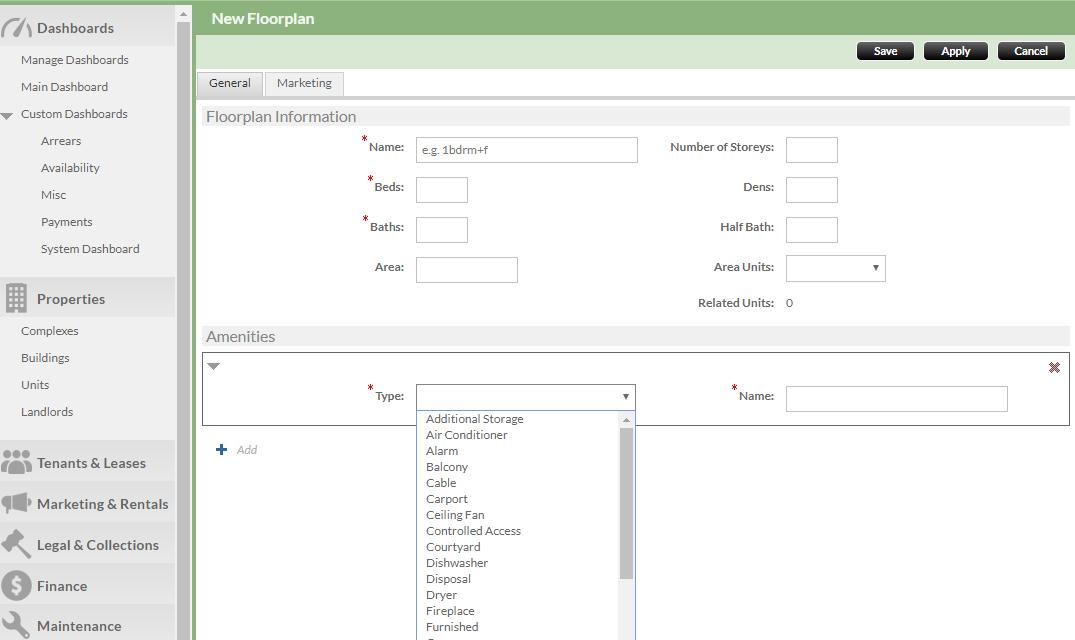Open Availability custom dashboard
The width and height of the screenshot is (1075, 640).
click(x=70, y=168)
